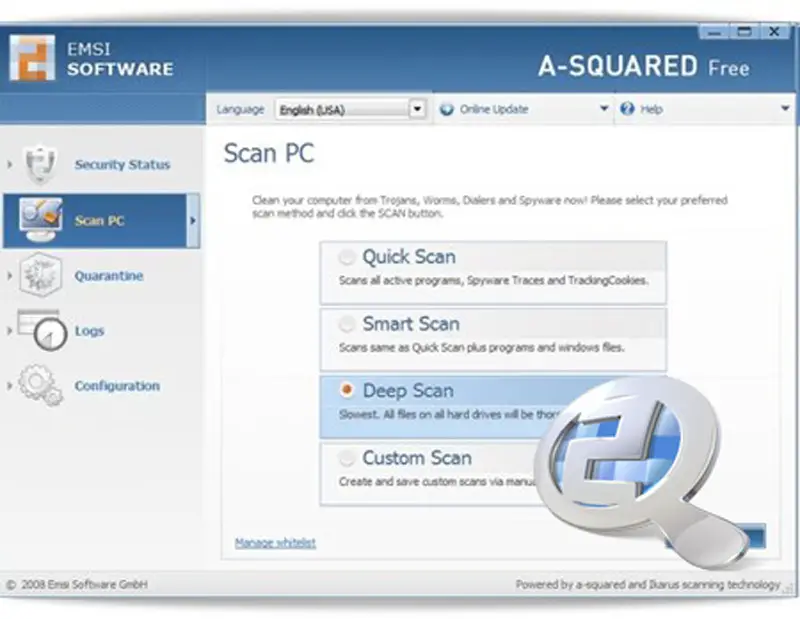Click the Smart Scan description text
Image resolution: width=800 pixels, height=619 pixels.
click(482, 348)
